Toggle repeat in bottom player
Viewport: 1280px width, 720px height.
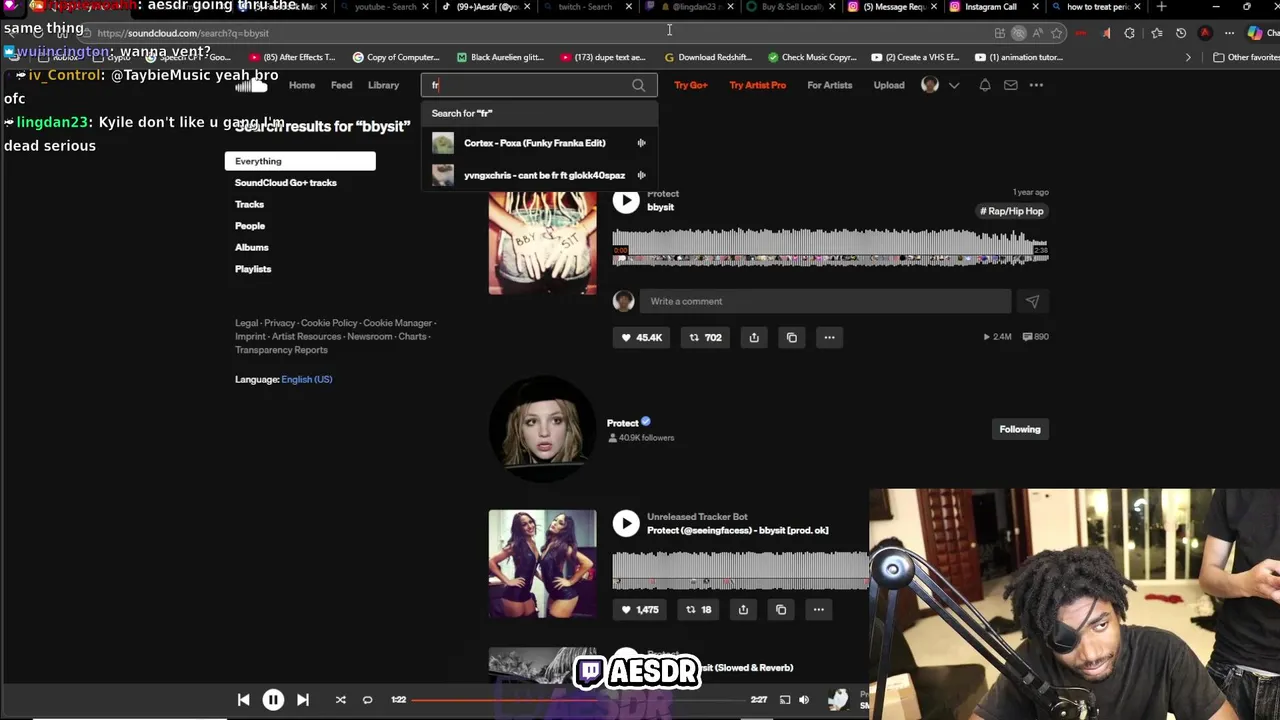pyautogui.click(x=367, y=700)
